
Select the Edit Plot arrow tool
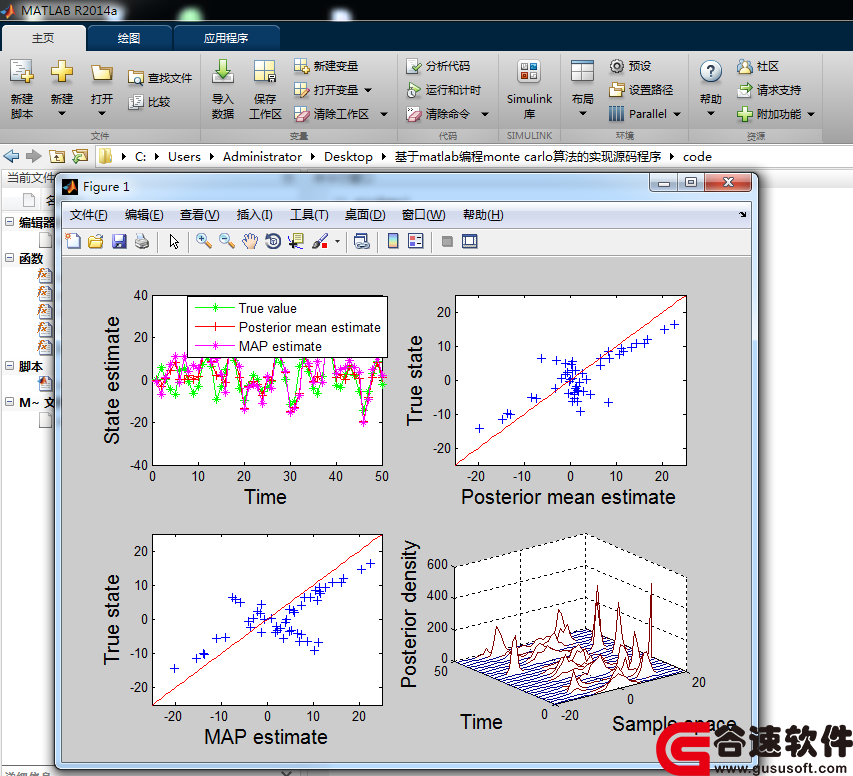pos(174,241)
